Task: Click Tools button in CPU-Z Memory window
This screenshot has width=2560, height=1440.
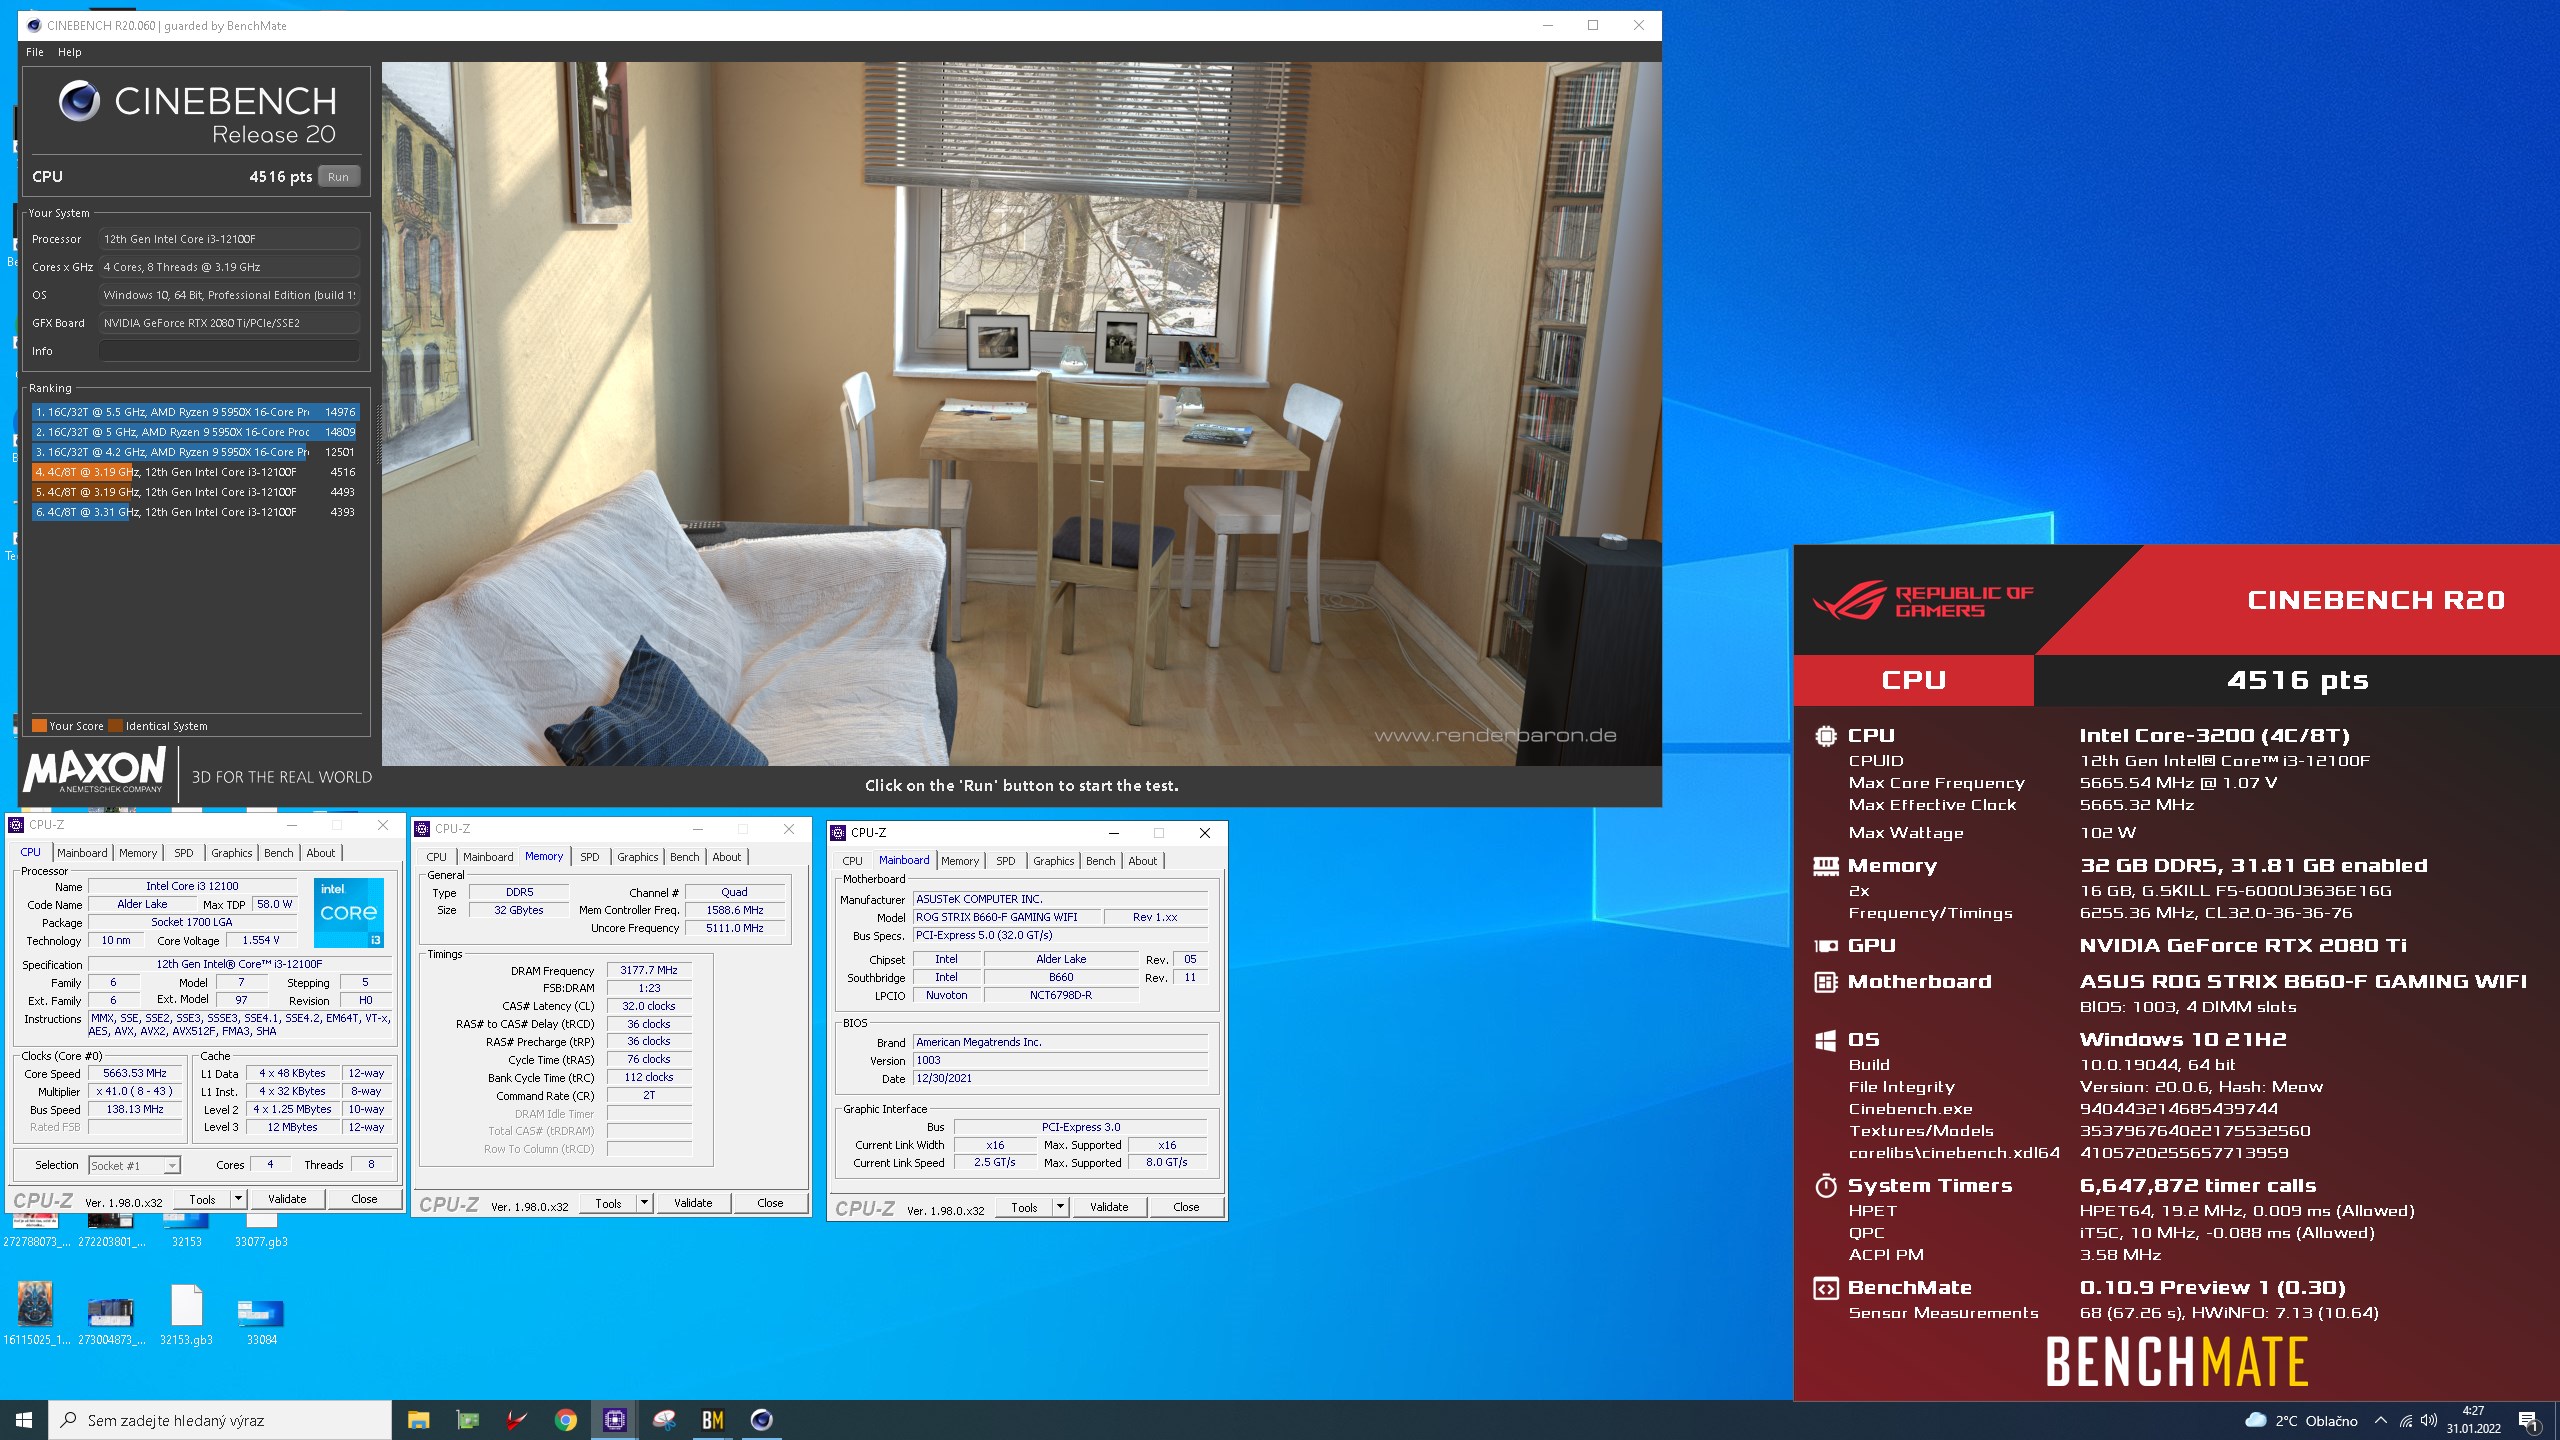Action: (608, 1203)
